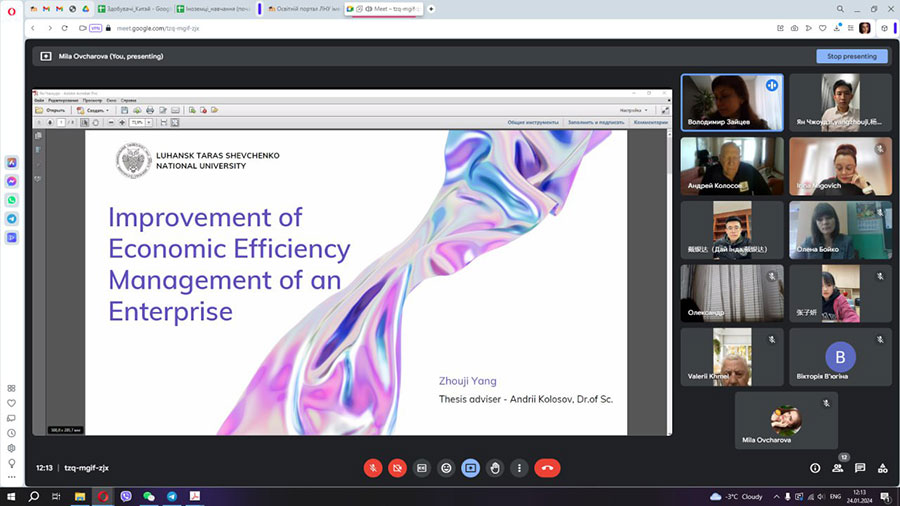Image resolution: width=900 pixels, height=506 pixels.
Task: Show the participants people panel
Action: click(x=837, y=467)
